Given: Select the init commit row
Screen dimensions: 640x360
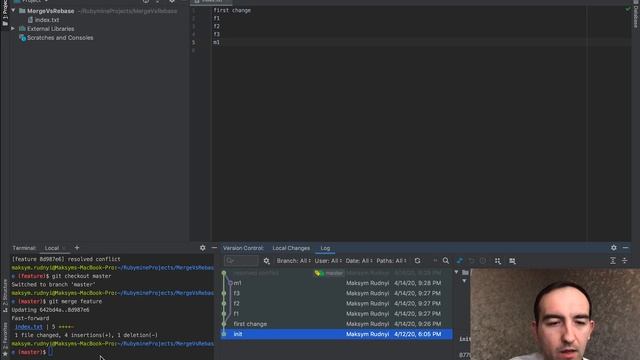Looking at the screenshot, I should [x=336, y=334].
